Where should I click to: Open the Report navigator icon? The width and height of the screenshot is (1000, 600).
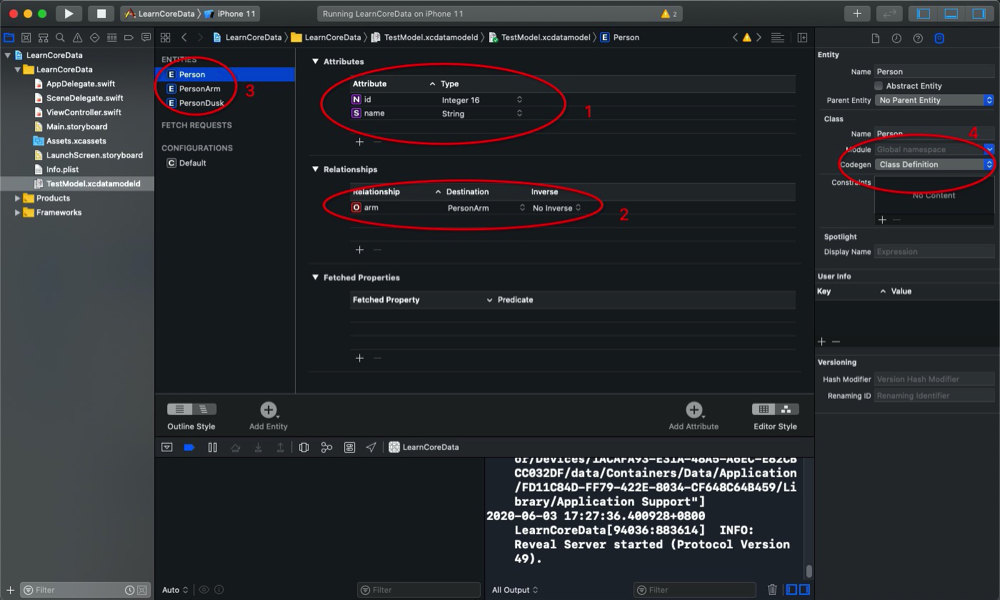145,38
